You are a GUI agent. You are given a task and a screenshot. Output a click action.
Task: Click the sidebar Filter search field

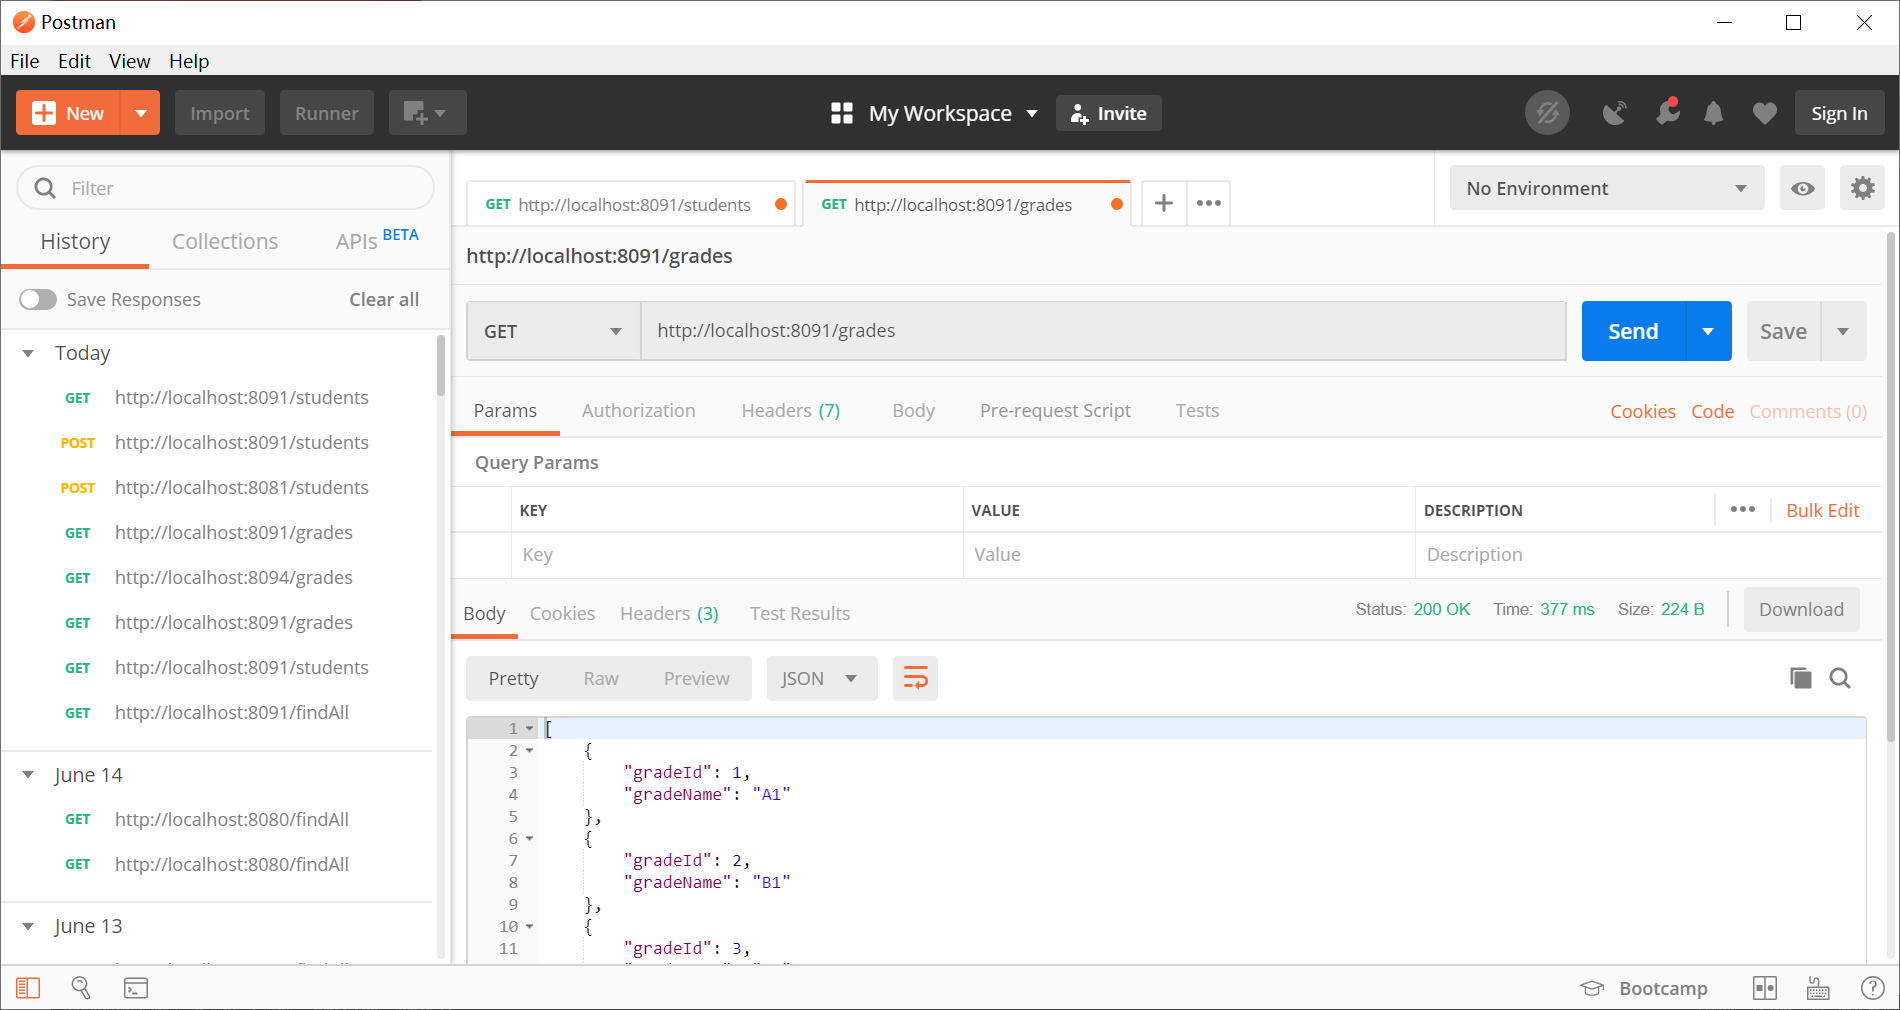[x=226, y=188]
